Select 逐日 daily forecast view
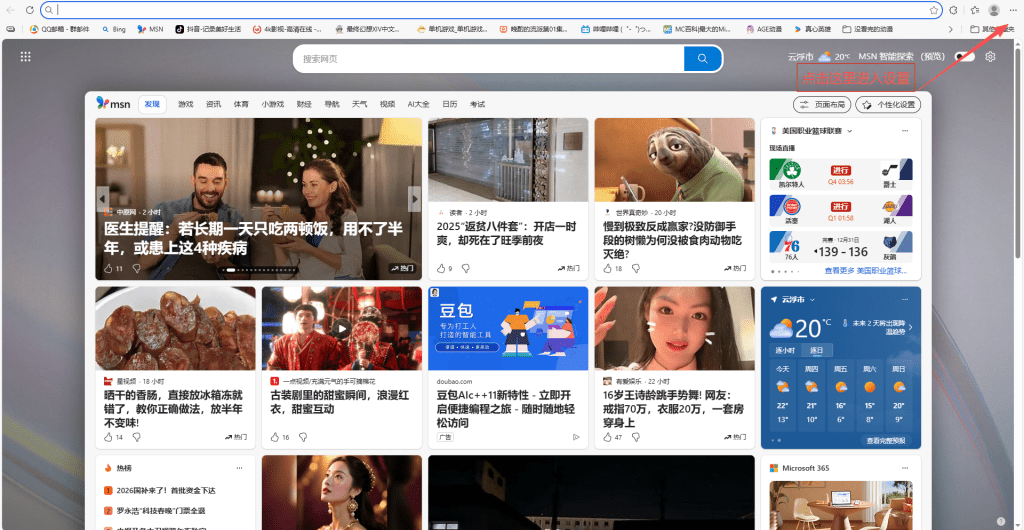 pyautogui.click(x=816, y=351)
